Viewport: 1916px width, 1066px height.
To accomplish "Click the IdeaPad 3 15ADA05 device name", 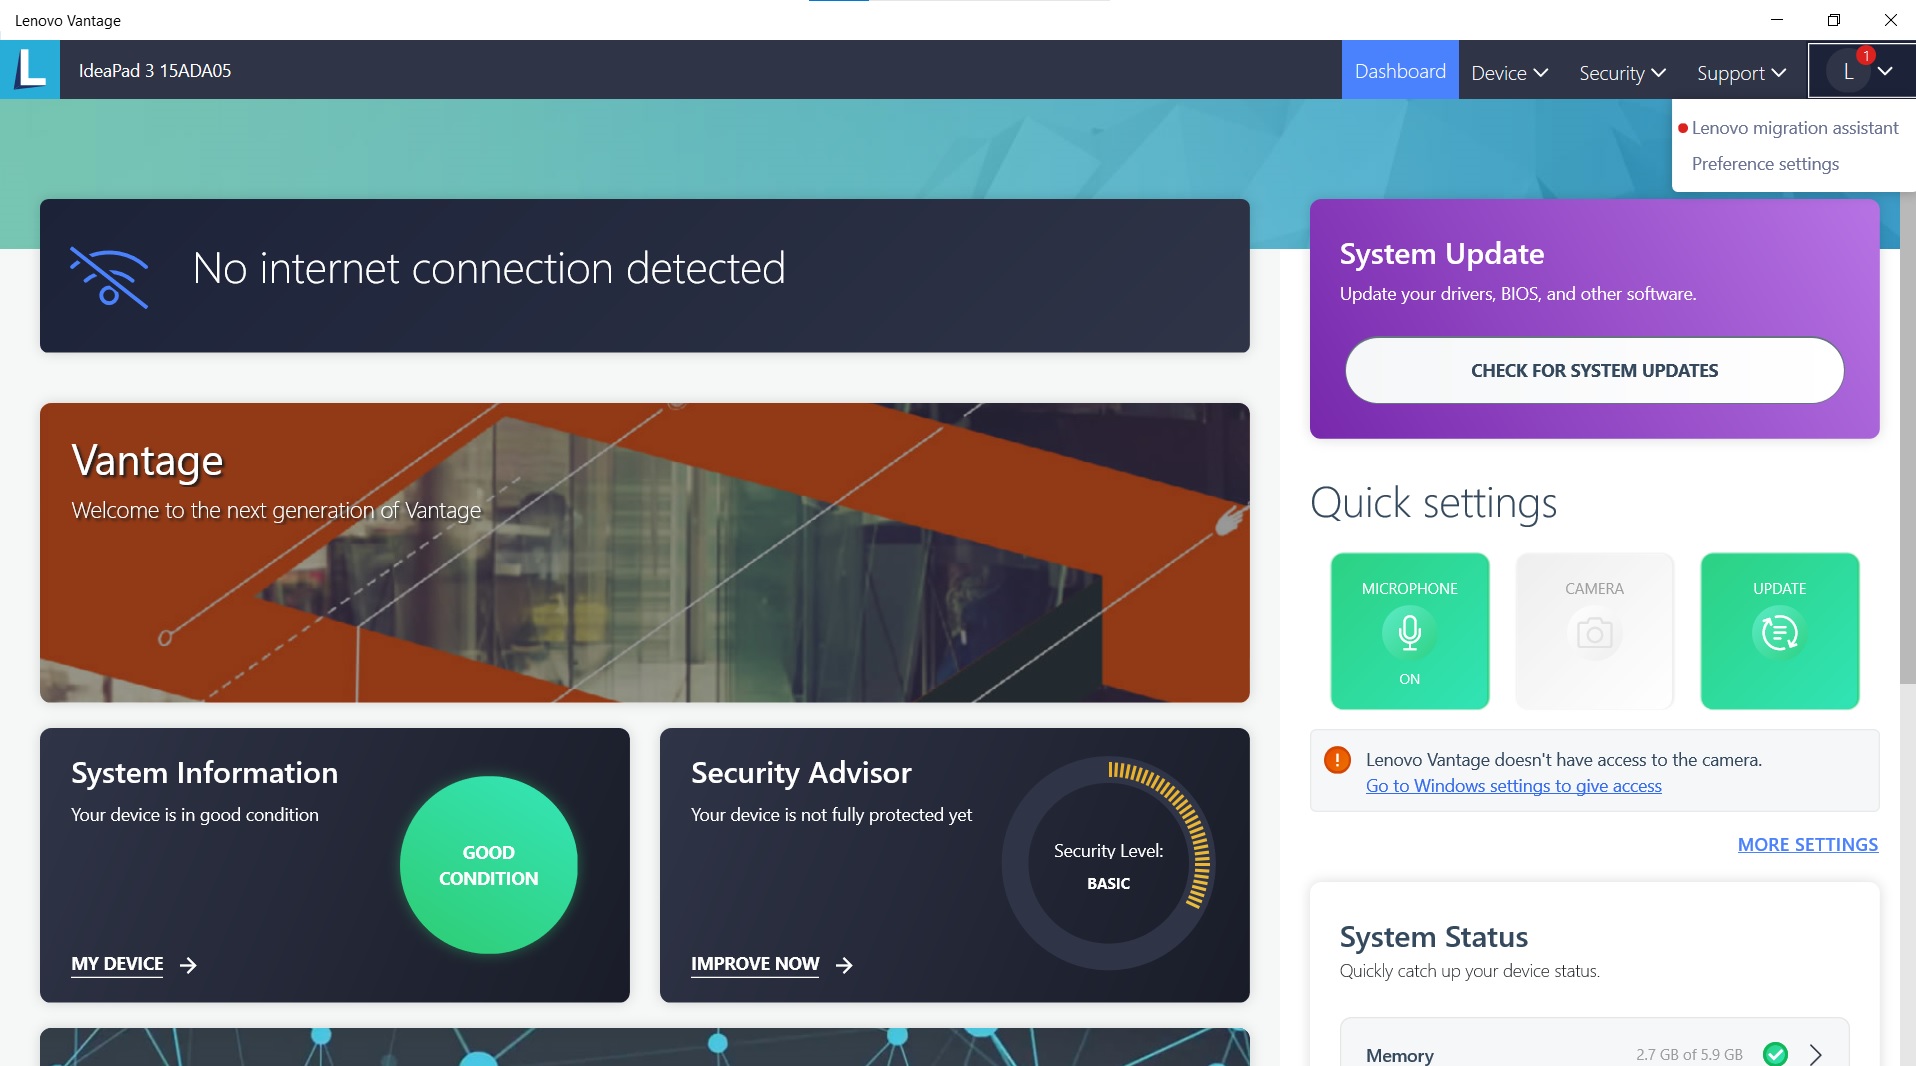I will 155,71.
